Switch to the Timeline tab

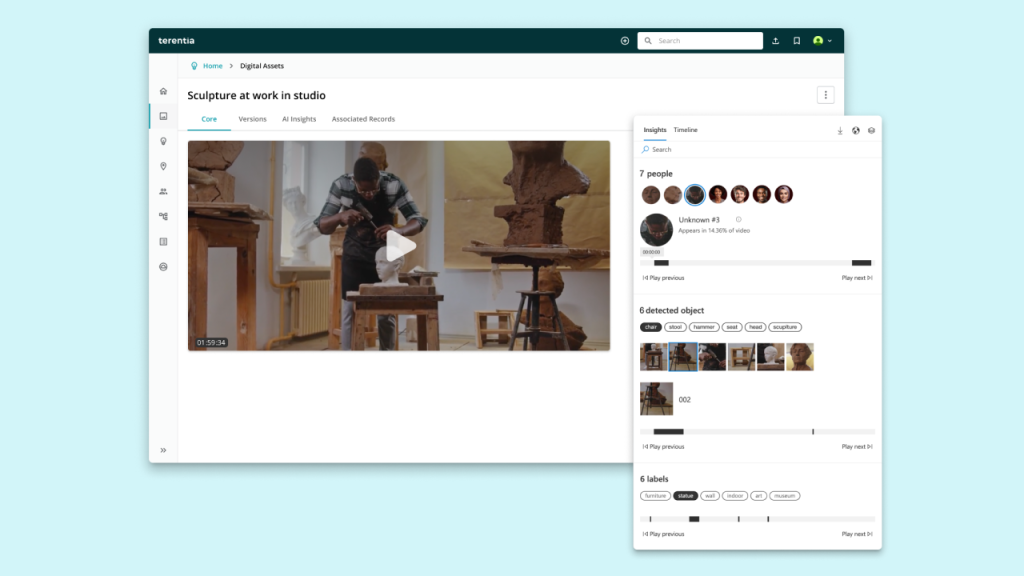click(685, 130)
